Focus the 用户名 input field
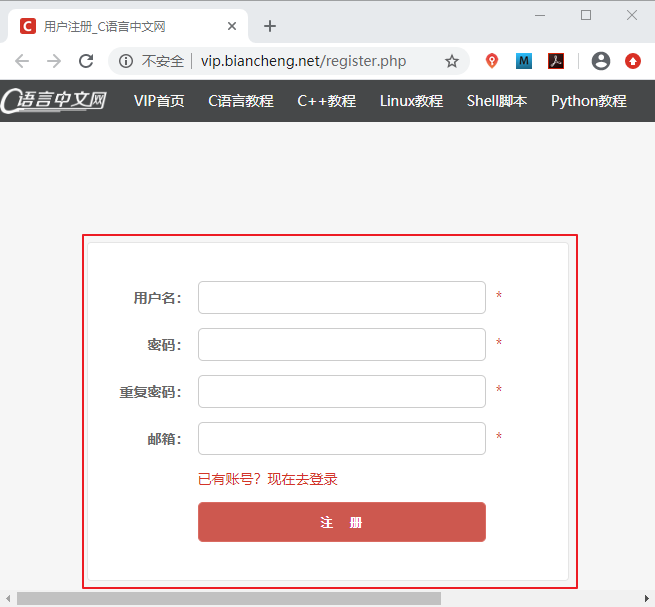 click(x=342, y=297)
